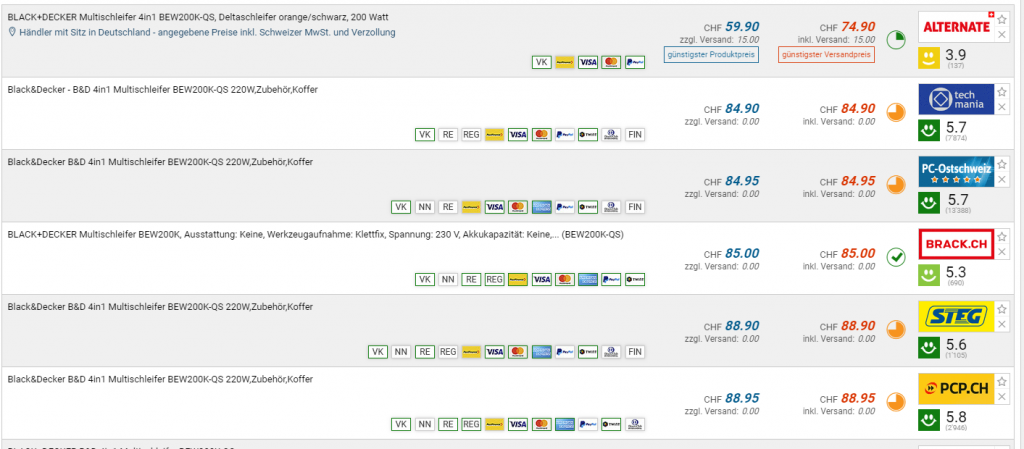1024x449 pixels.
Task: Star the BRACK.CH shop as favorite
Action: 1002,236
